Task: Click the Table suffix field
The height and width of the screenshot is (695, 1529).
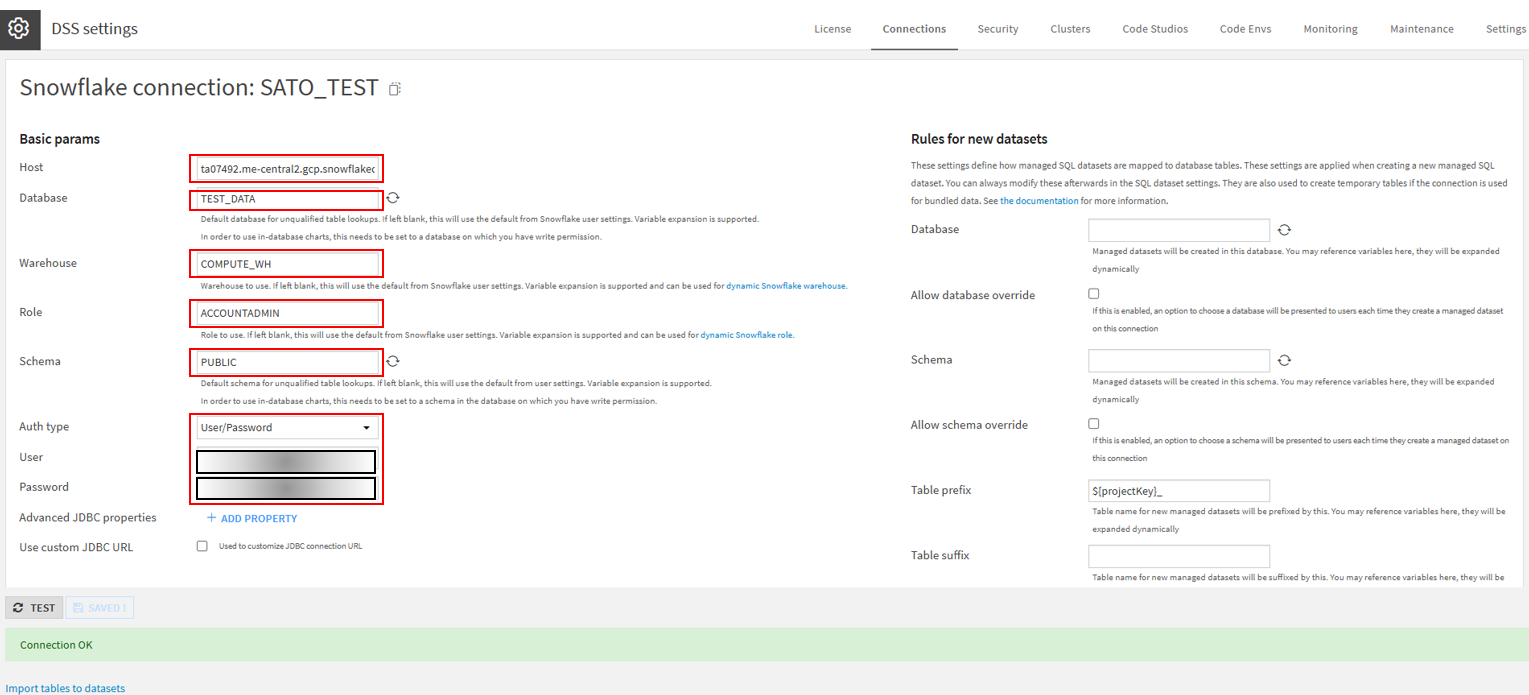Action: tap(1179, 556)
